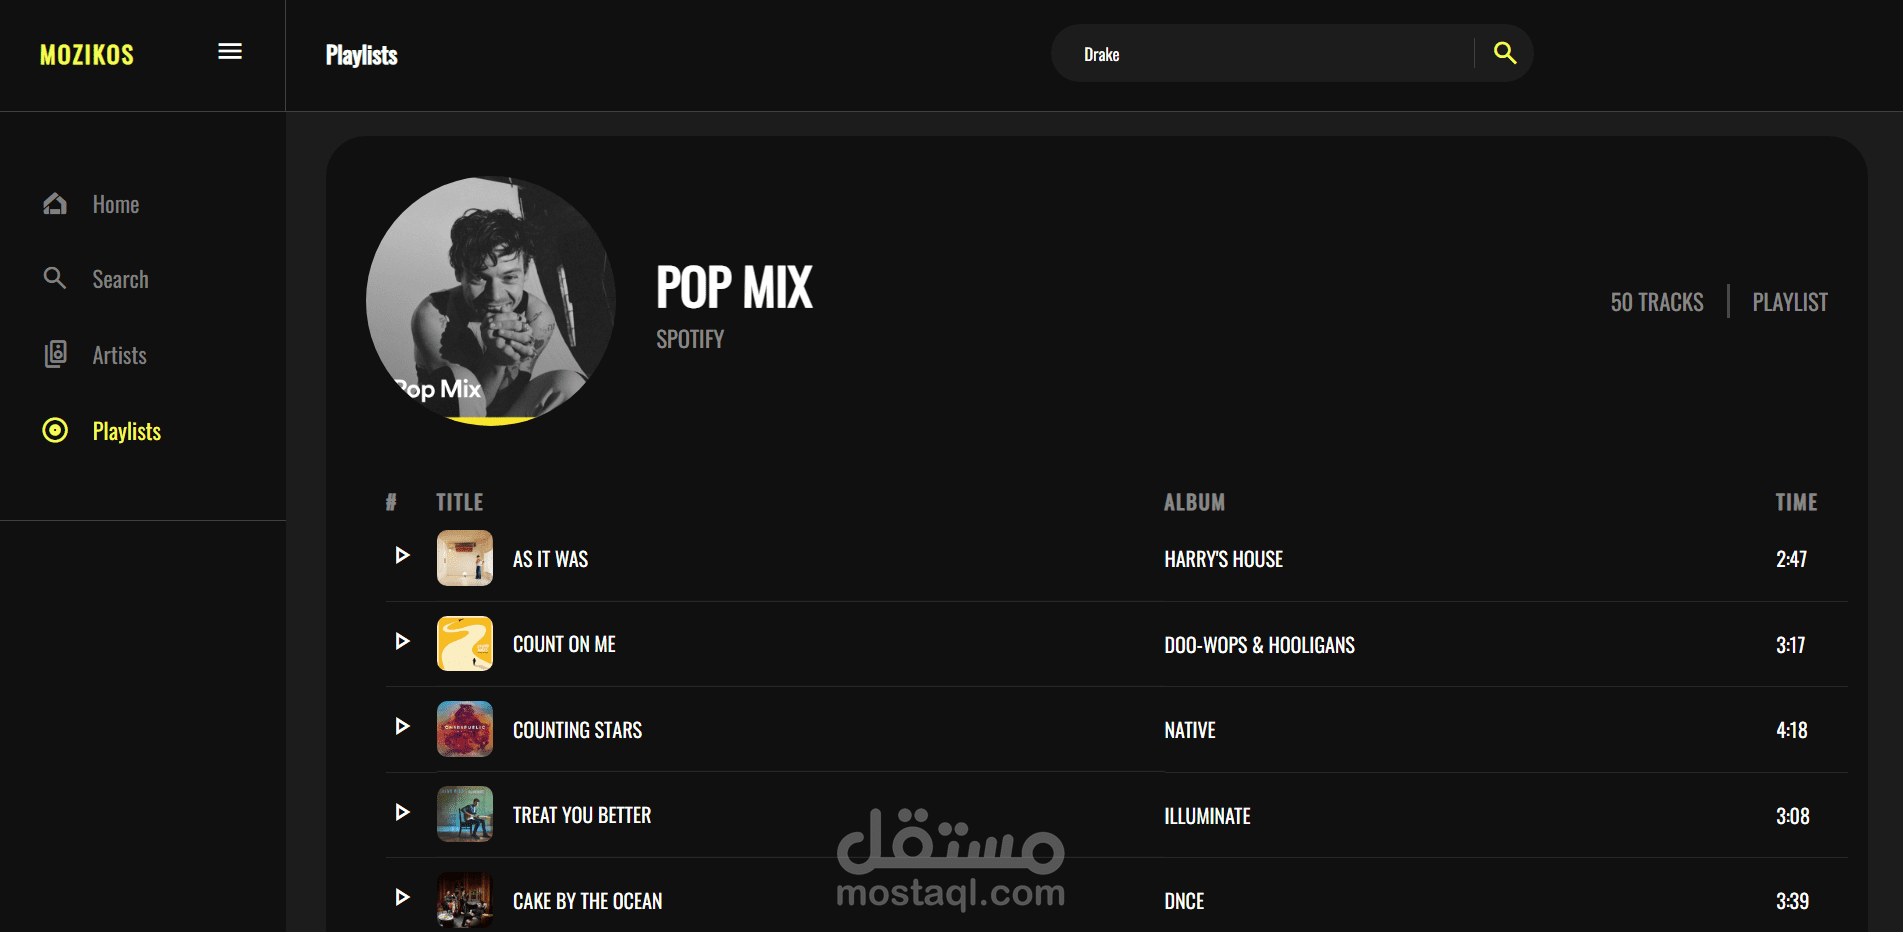This screenshot has height=932, width=1903.
Task: Click the Pop Mix playlist cover image
Action: pos(491,301)
